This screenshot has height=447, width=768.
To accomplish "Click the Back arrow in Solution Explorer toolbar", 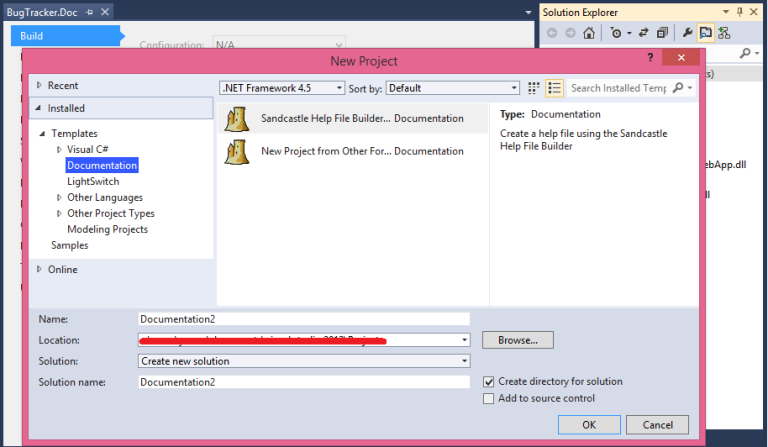I will (x=552, y=33).
